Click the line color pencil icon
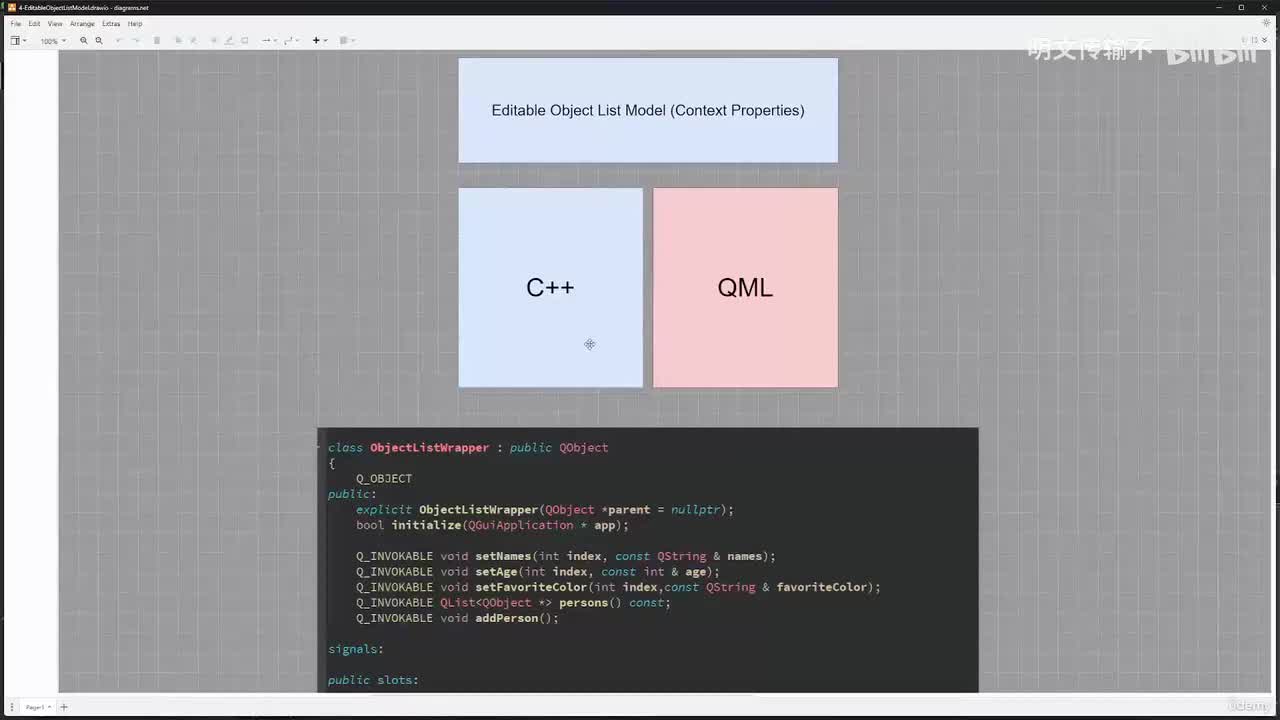The image size is (1280, 720). [x=229, y=41]
